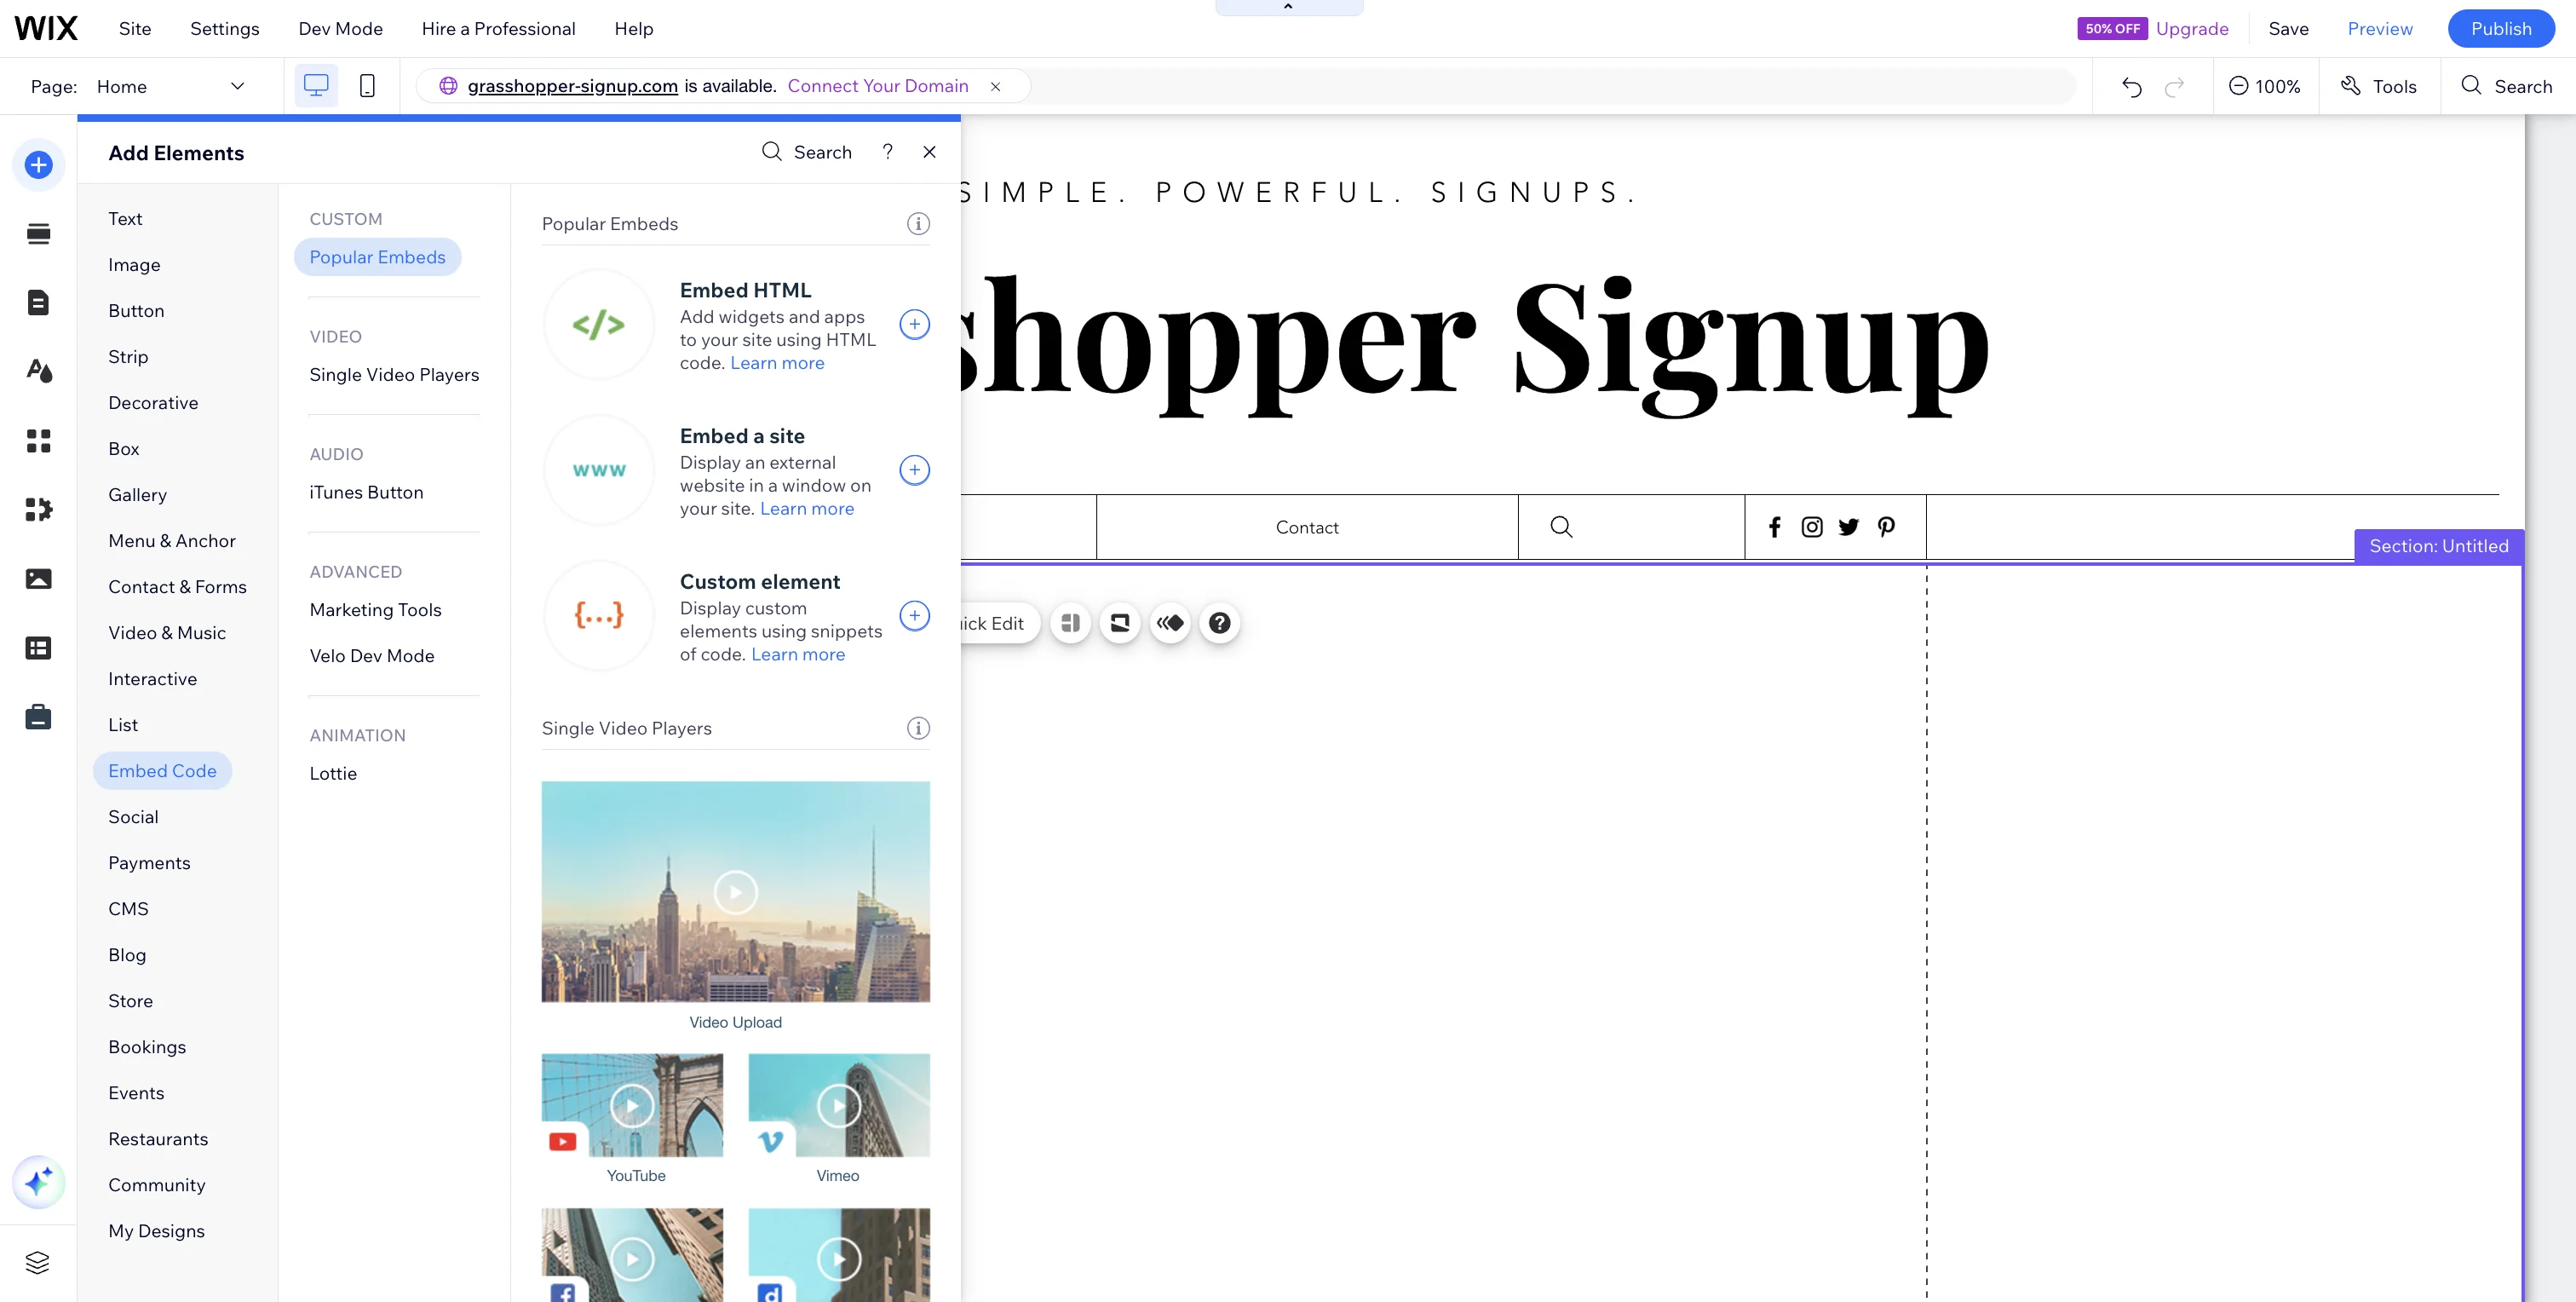Open the Dev Mode menu
This screenshot has width=2576, height=1302.
(x=340, y=28)
